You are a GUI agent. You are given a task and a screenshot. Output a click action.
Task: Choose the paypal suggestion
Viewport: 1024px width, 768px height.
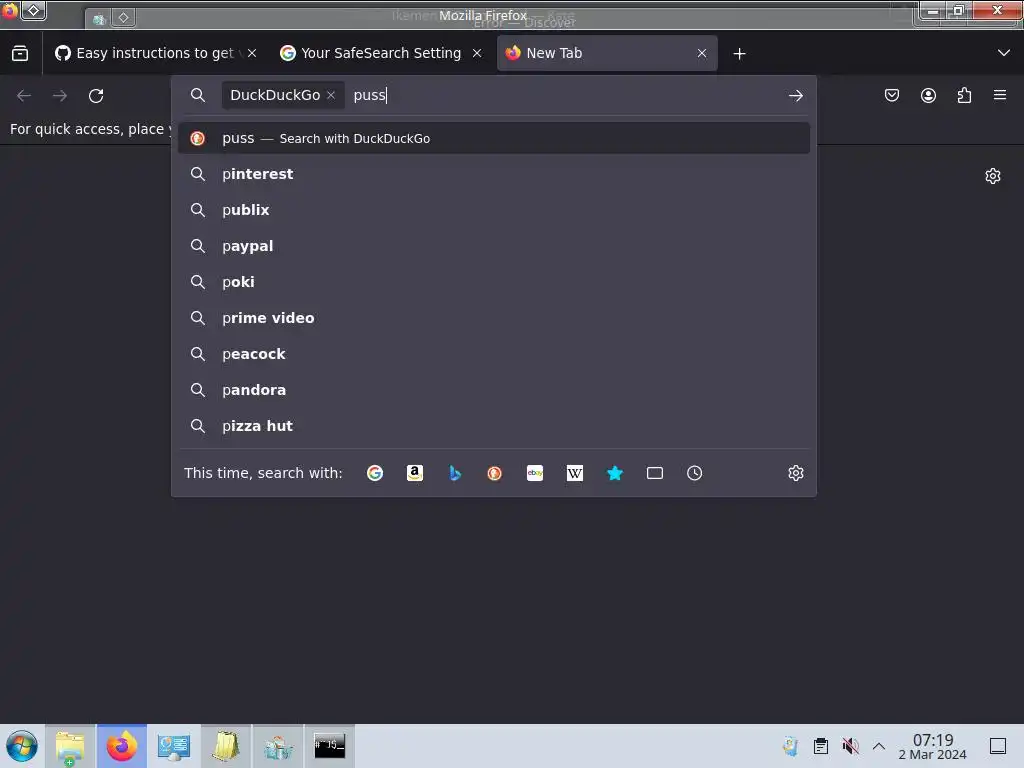pos(494,246)
